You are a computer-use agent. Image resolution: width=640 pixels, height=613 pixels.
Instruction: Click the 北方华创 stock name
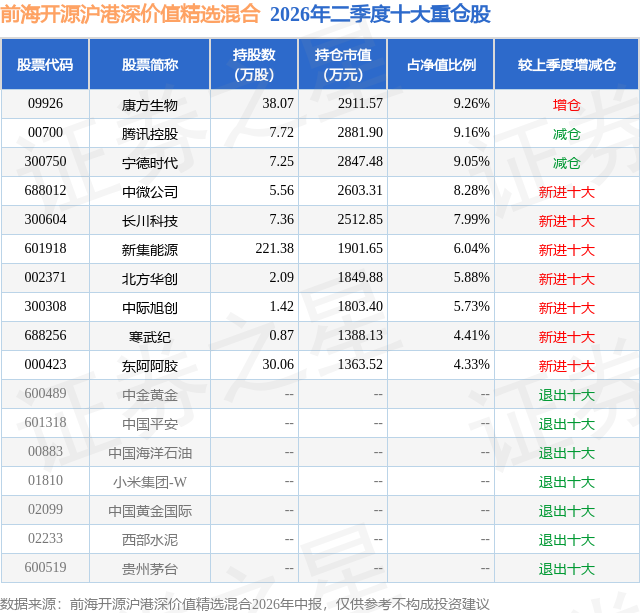tap(150, 279)
